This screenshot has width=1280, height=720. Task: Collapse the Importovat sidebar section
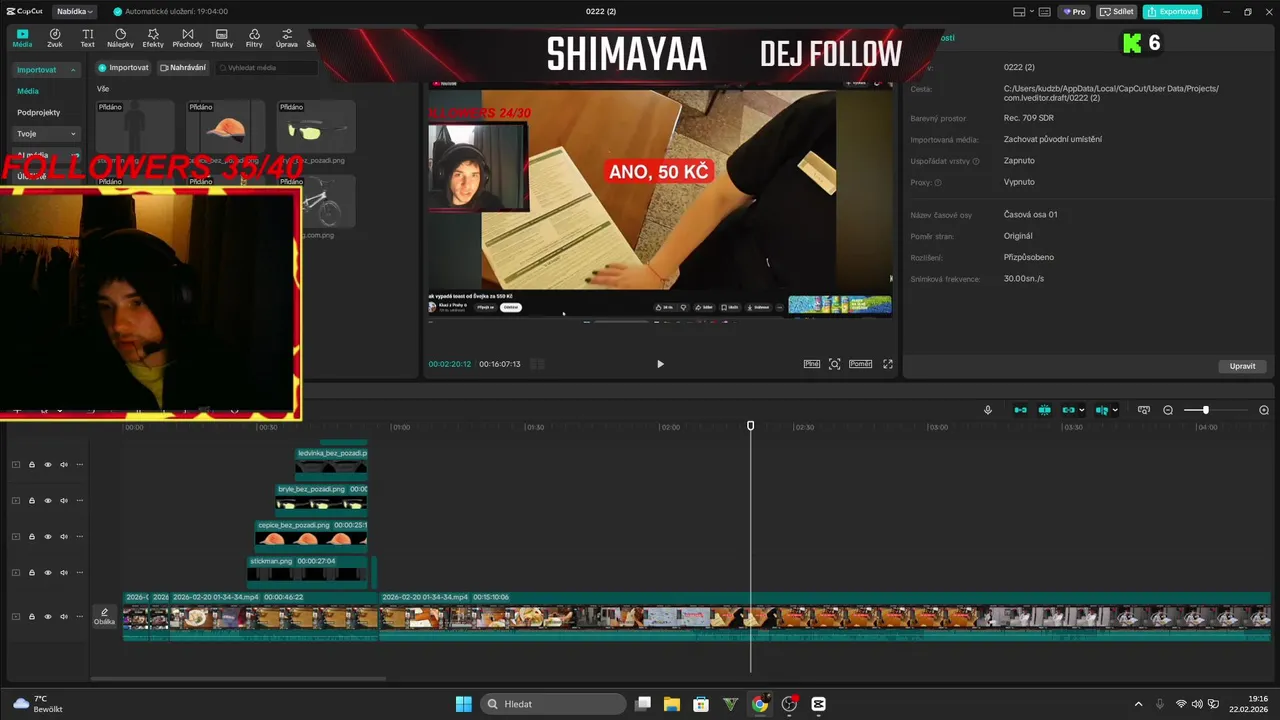click(47, 70)
